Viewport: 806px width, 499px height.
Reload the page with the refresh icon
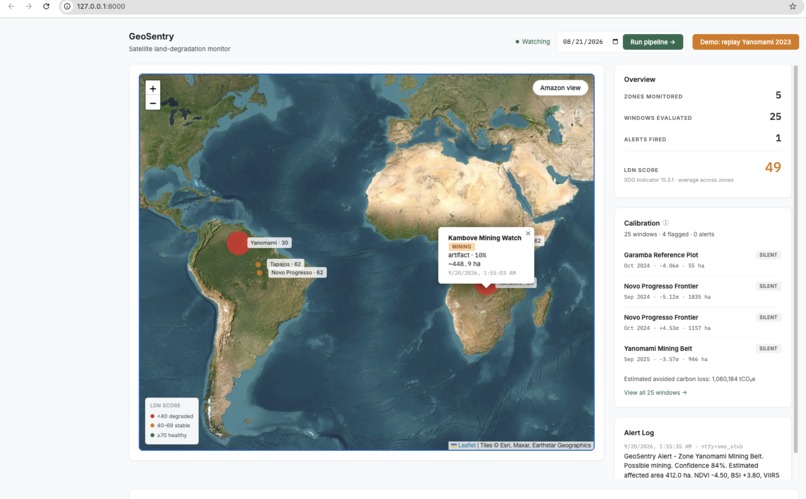pyautogui.click(x=46, y=6)
